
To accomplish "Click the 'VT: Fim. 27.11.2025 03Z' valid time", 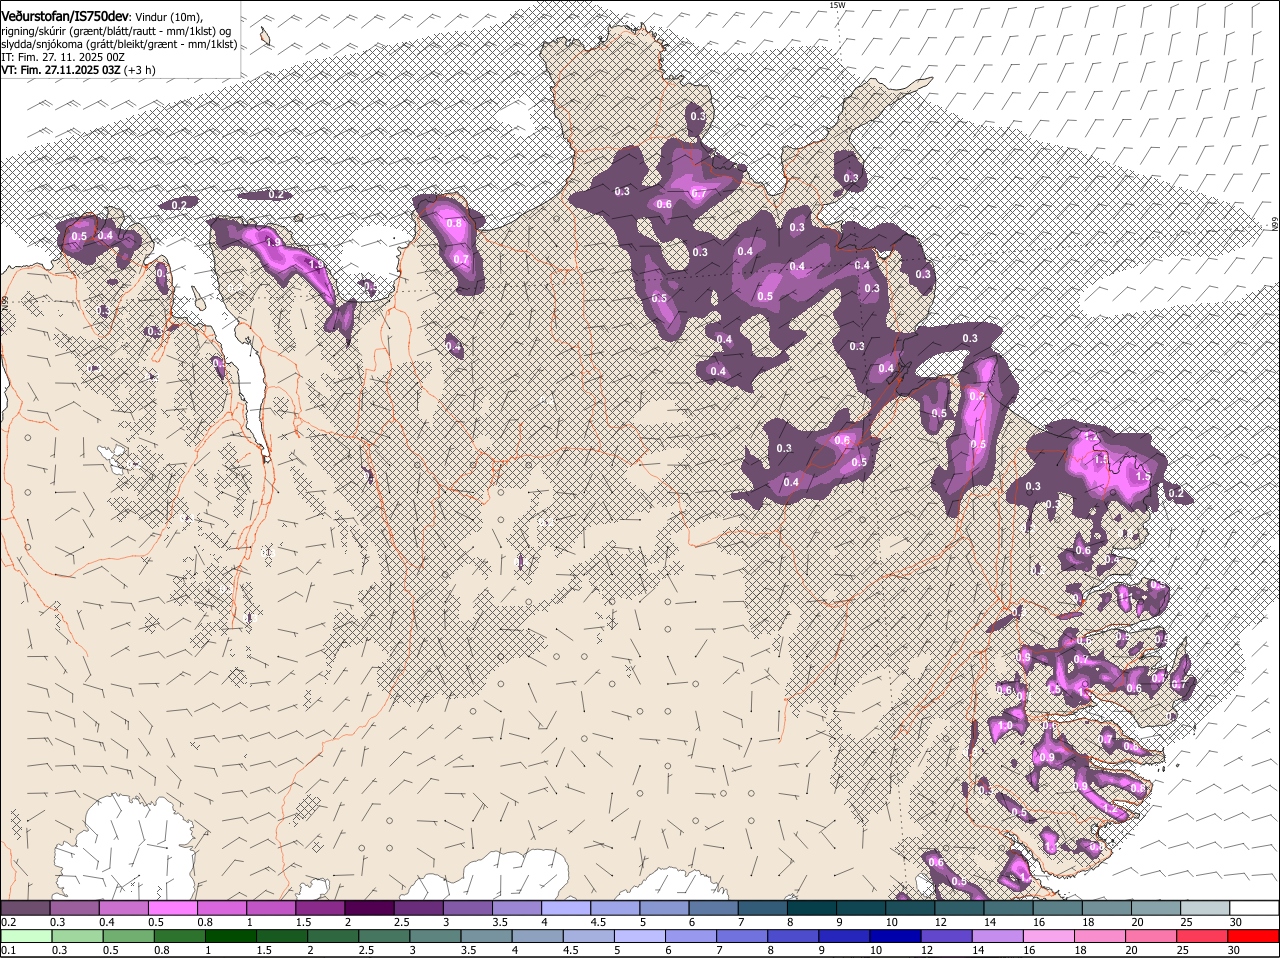I will [x=61, y=70].
